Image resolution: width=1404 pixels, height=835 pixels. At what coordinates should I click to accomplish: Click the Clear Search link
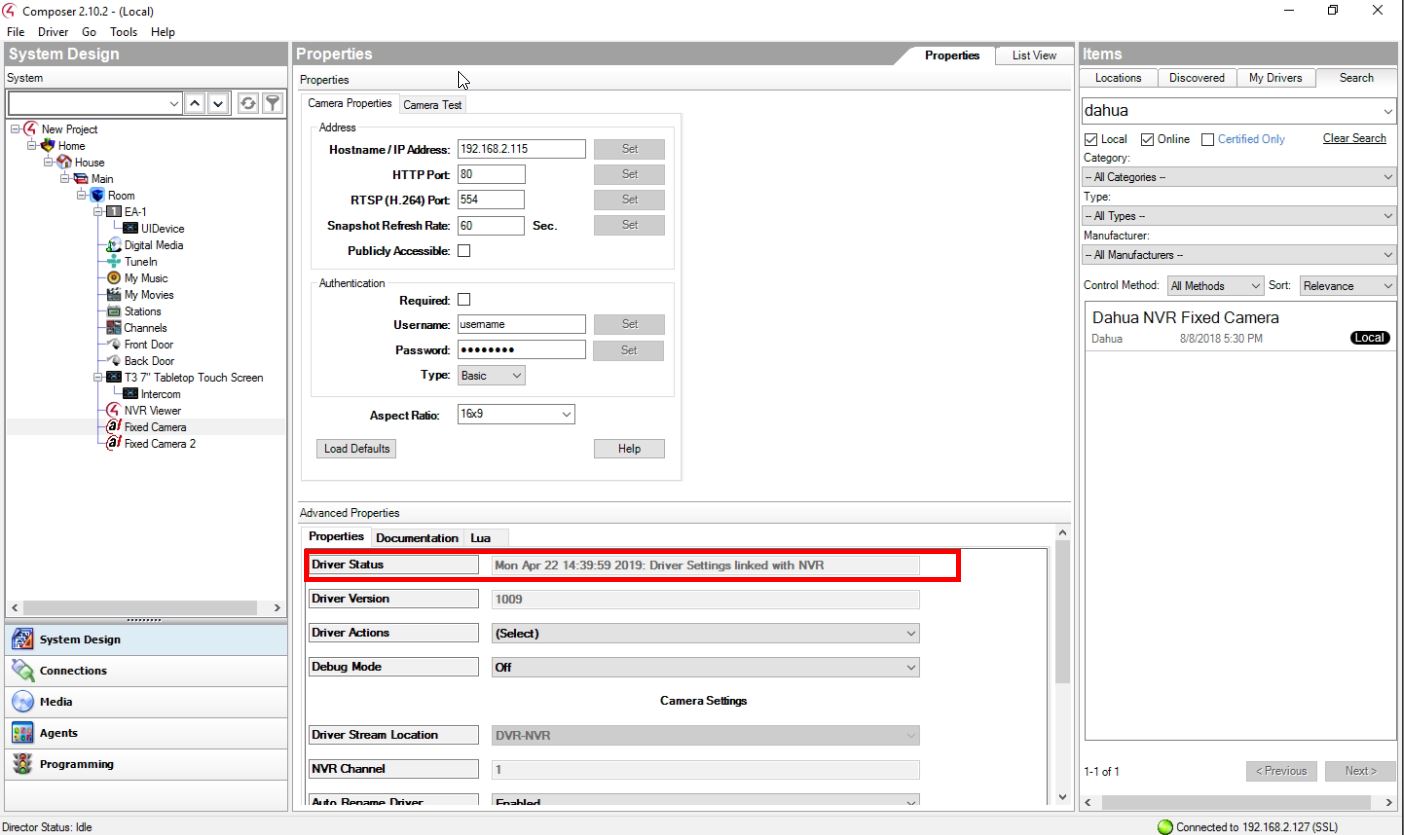(1354, 138)
